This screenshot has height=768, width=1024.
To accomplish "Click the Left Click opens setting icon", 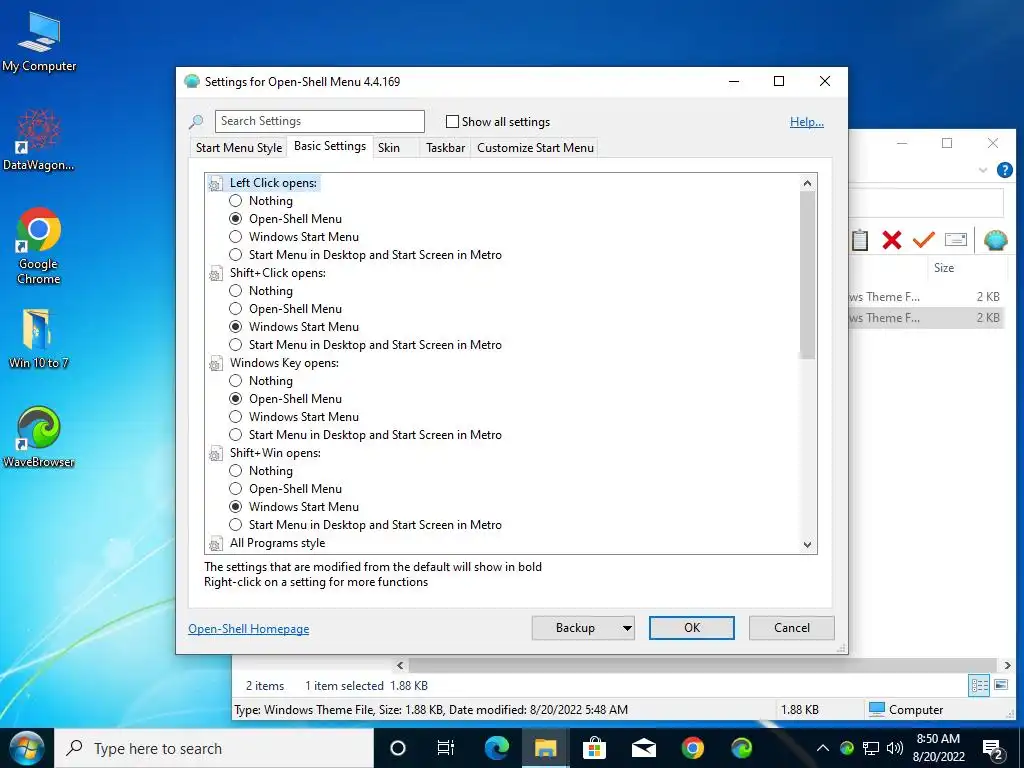I will click(x=216, y=184).
